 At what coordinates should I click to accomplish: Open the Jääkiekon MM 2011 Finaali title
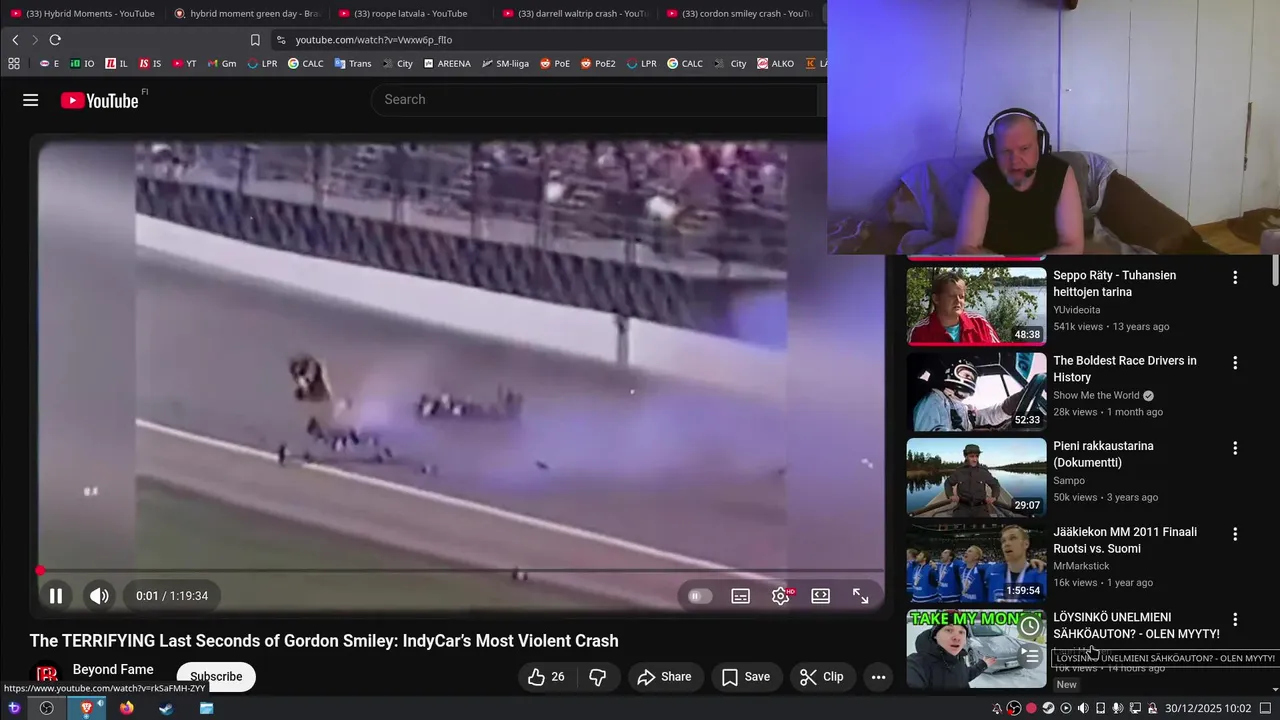tap(1125, 540)
